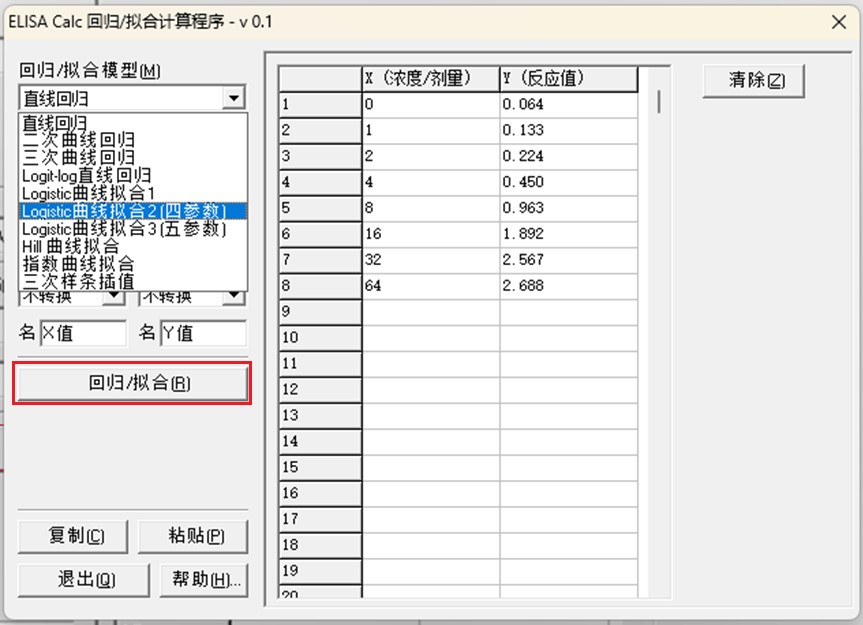Open the right 不转换 Y transform dropdown
863x625 pixels.
233,297
